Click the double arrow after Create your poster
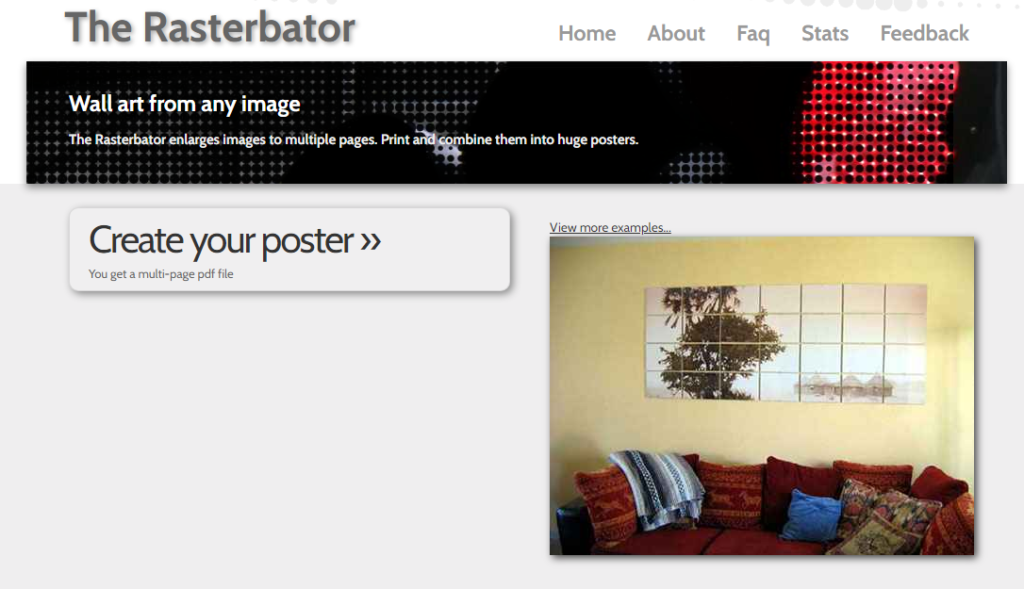 click(x=370, y=240)
